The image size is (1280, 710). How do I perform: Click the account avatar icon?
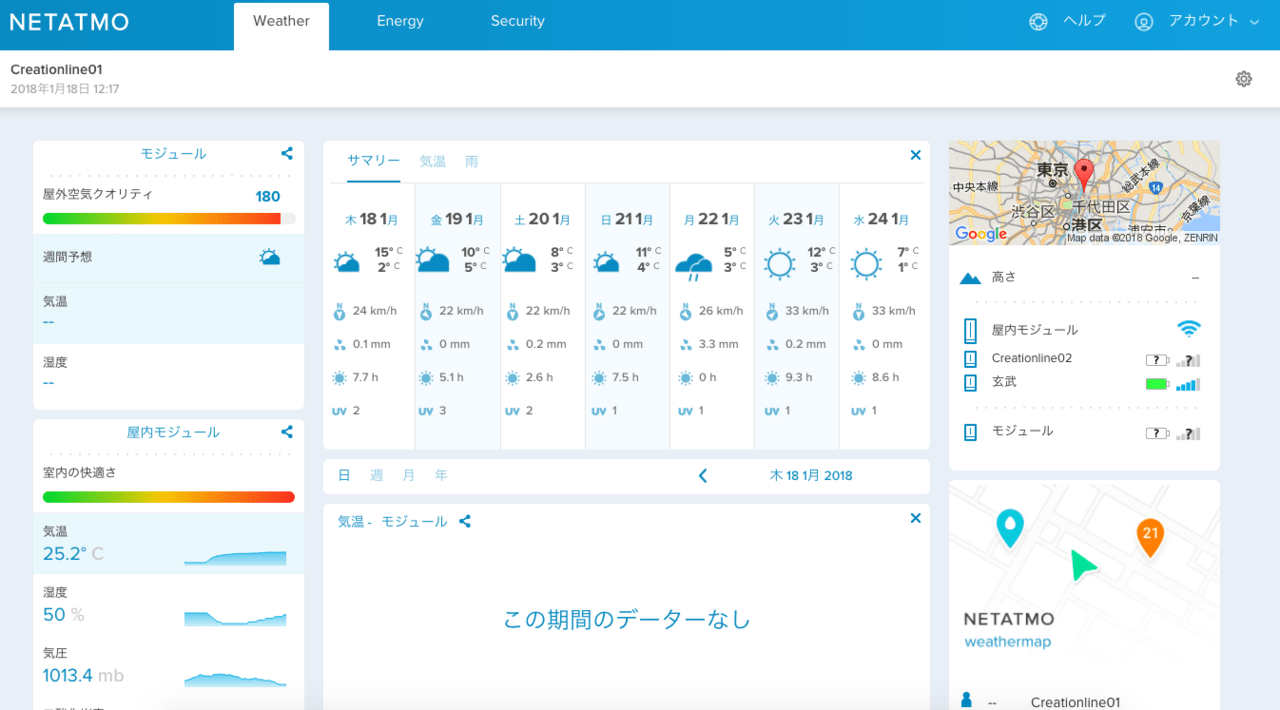point(1144,21)
